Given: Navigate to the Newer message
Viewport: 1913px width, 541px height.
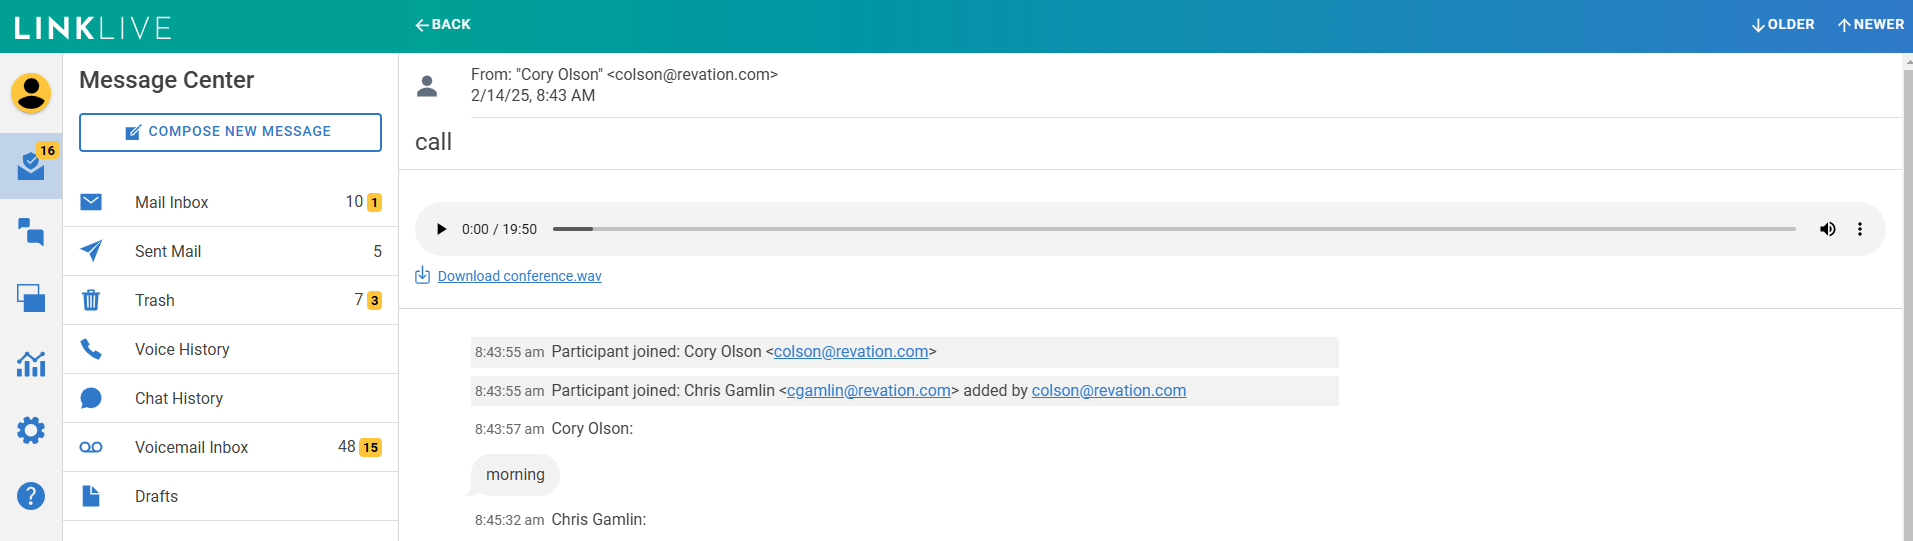Looking at the screenshot, I should click(x=1870, y=25).
